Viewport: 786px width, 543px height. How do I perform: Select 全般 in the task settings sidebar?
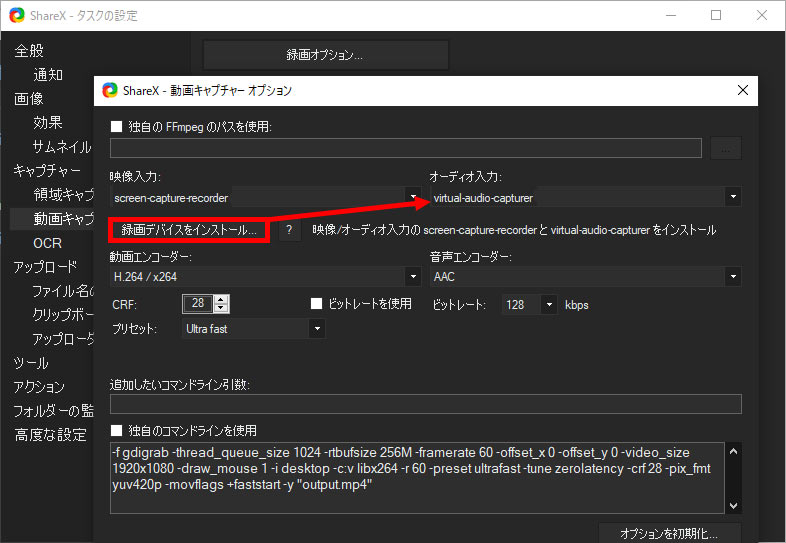pos(29,51)
